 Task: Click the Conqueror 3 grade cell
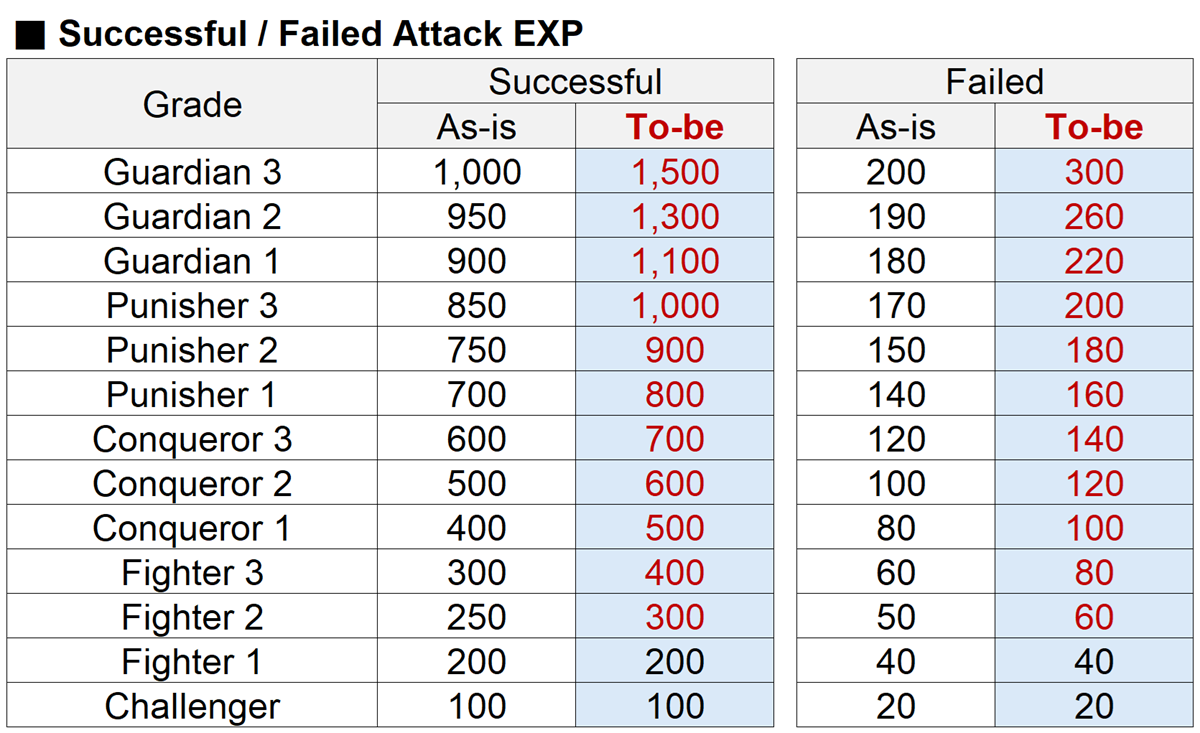(192, 439)
